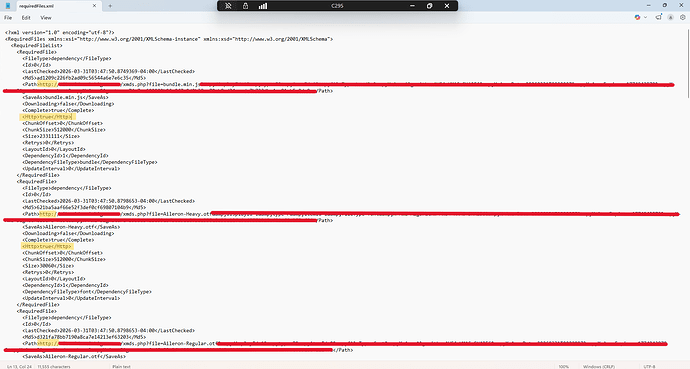Click the SaveAs Aileron-Regular.otf line

[x=74, y=356]
